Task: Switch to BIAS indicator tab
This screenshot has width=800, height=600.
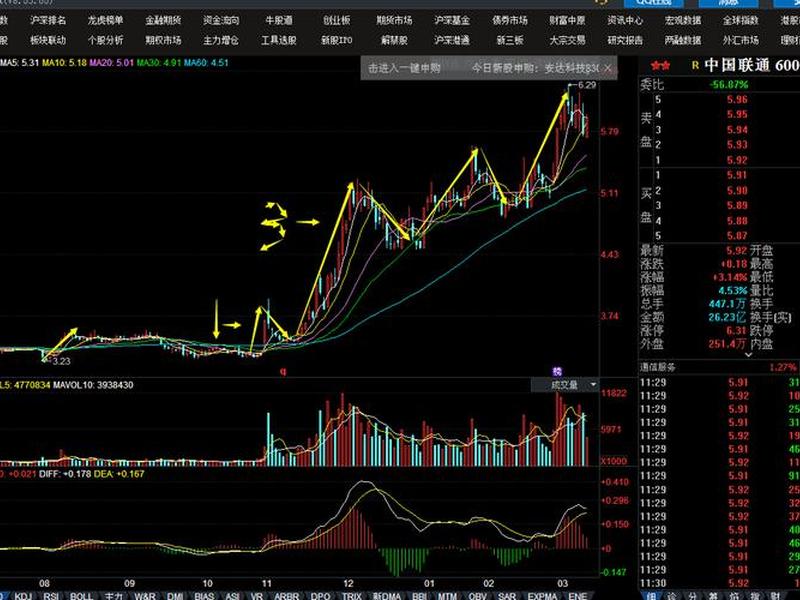Action: pyautogui.click(x=205, y=595)
